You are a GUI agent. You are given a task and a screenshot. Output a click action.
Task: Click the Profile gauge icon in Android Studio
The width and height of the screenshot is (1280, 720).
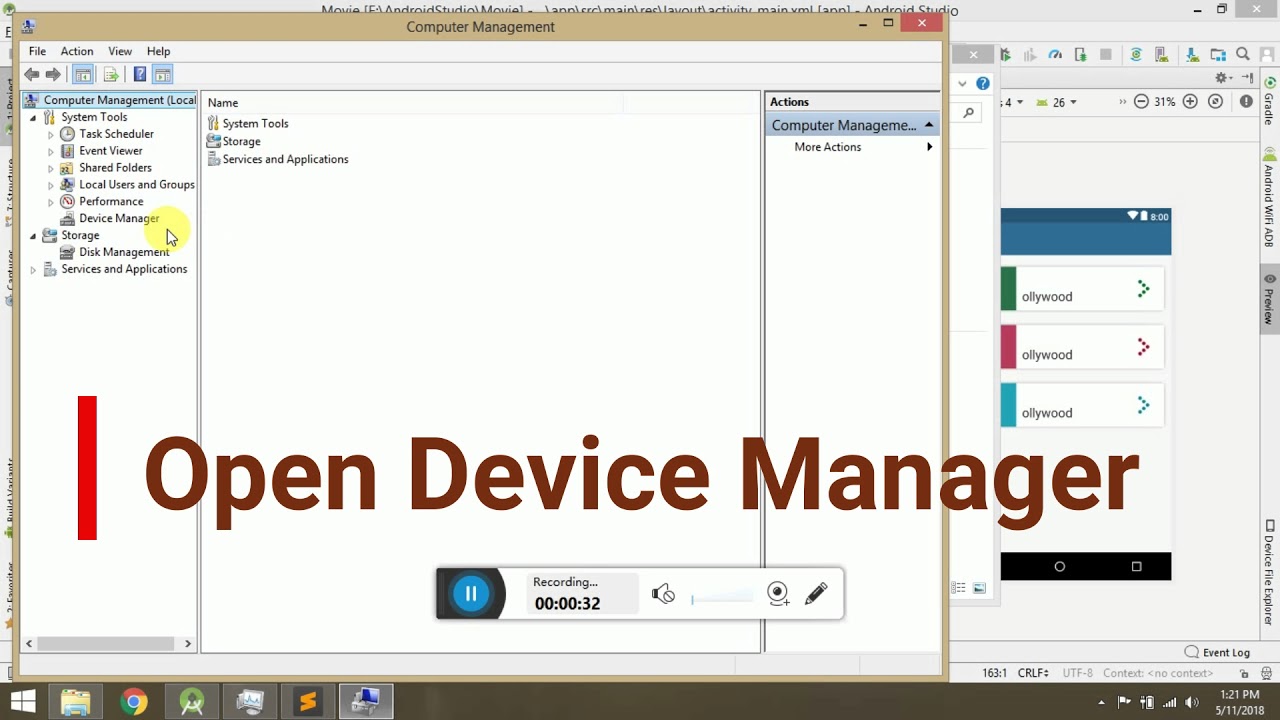click(1055, 55)
